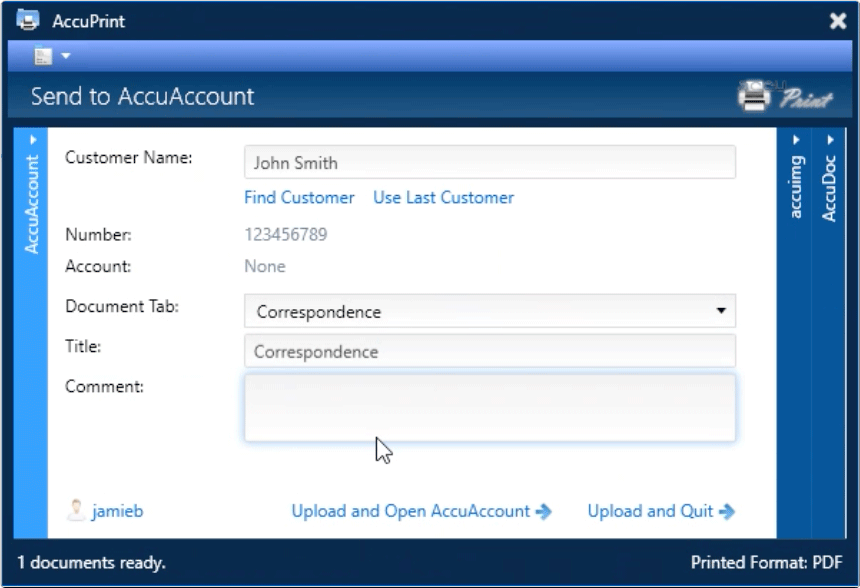Click inside the Comment text box

(x=489, y=407)
